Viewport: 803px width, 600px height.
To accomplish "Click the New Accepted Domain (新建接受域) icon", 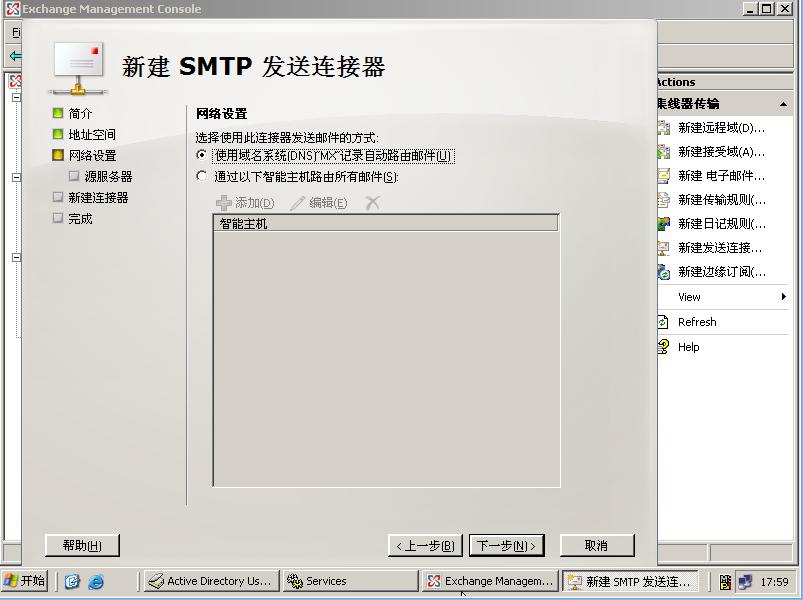I will [x=664, y=152].
